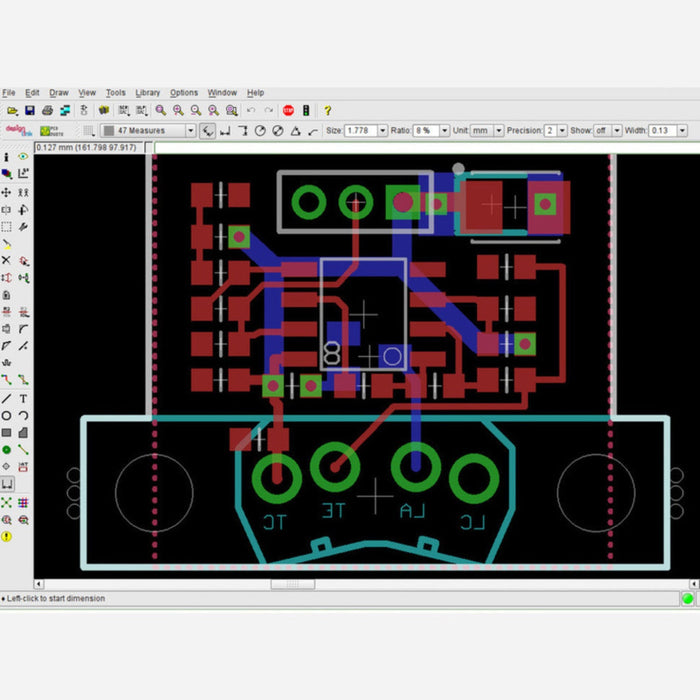Image resolution: width=700 pixels, height=700 pixels.
Task: Choose the Circle drawing tool
Action: coord(7,415)
